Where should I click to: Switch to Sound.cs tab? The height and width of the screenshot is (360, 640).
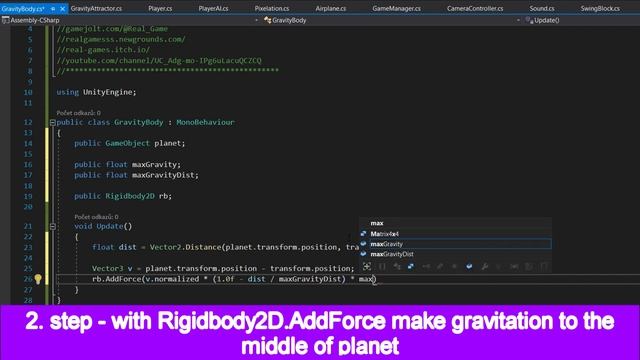[542, 8]
